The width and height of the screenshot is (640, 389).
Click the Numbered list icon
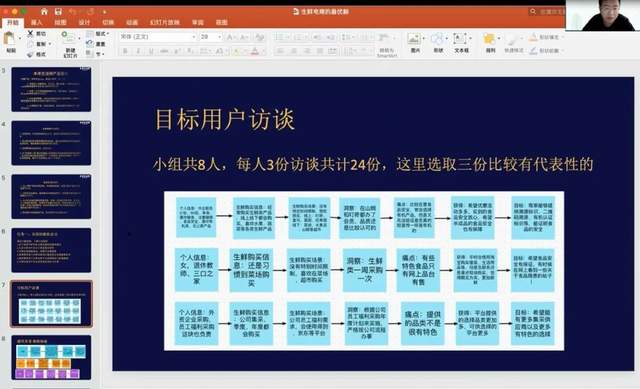pyautogui.click(x=298, y=38)
